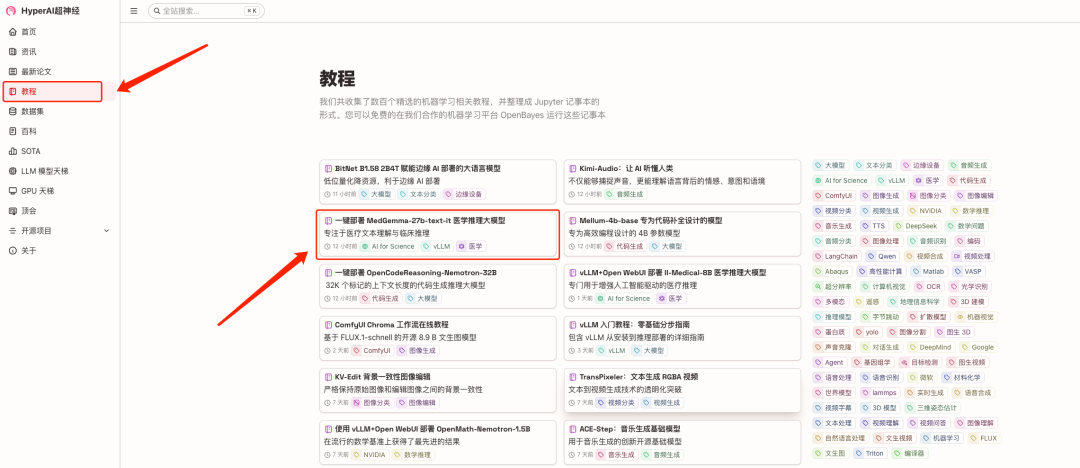This screenshot has height=468, width=1080.
Task: Click the notebook icon beside TransPixeler
Action: coord(572,377)
